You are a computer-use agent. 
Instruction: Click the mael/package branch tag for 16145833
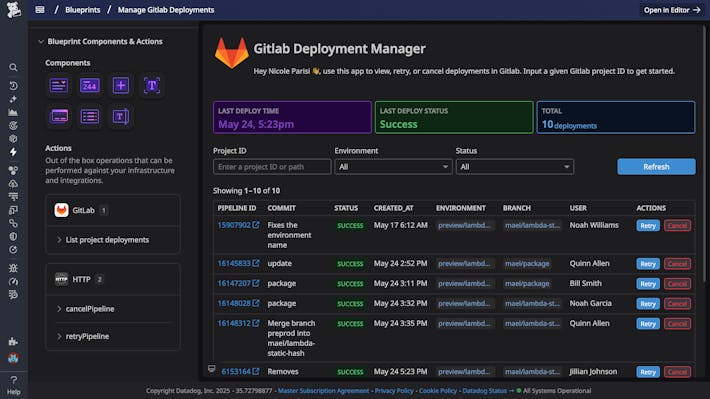527,264
